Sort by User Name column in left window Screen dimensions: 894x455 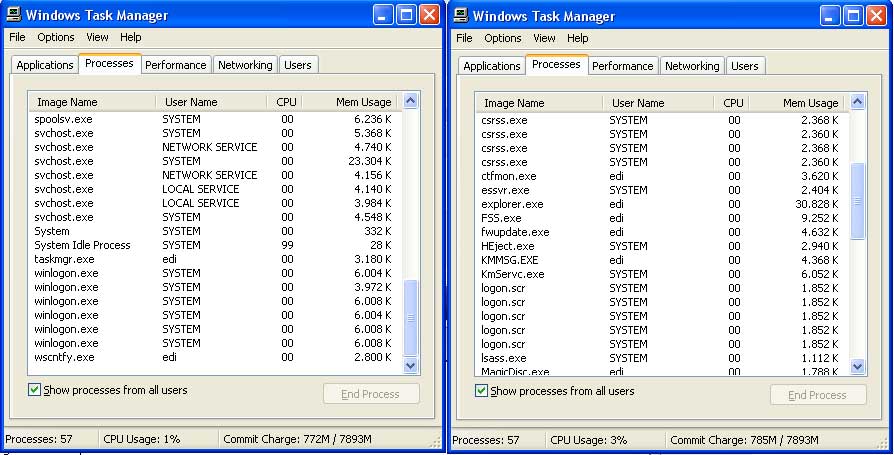(x=211, y=102)
